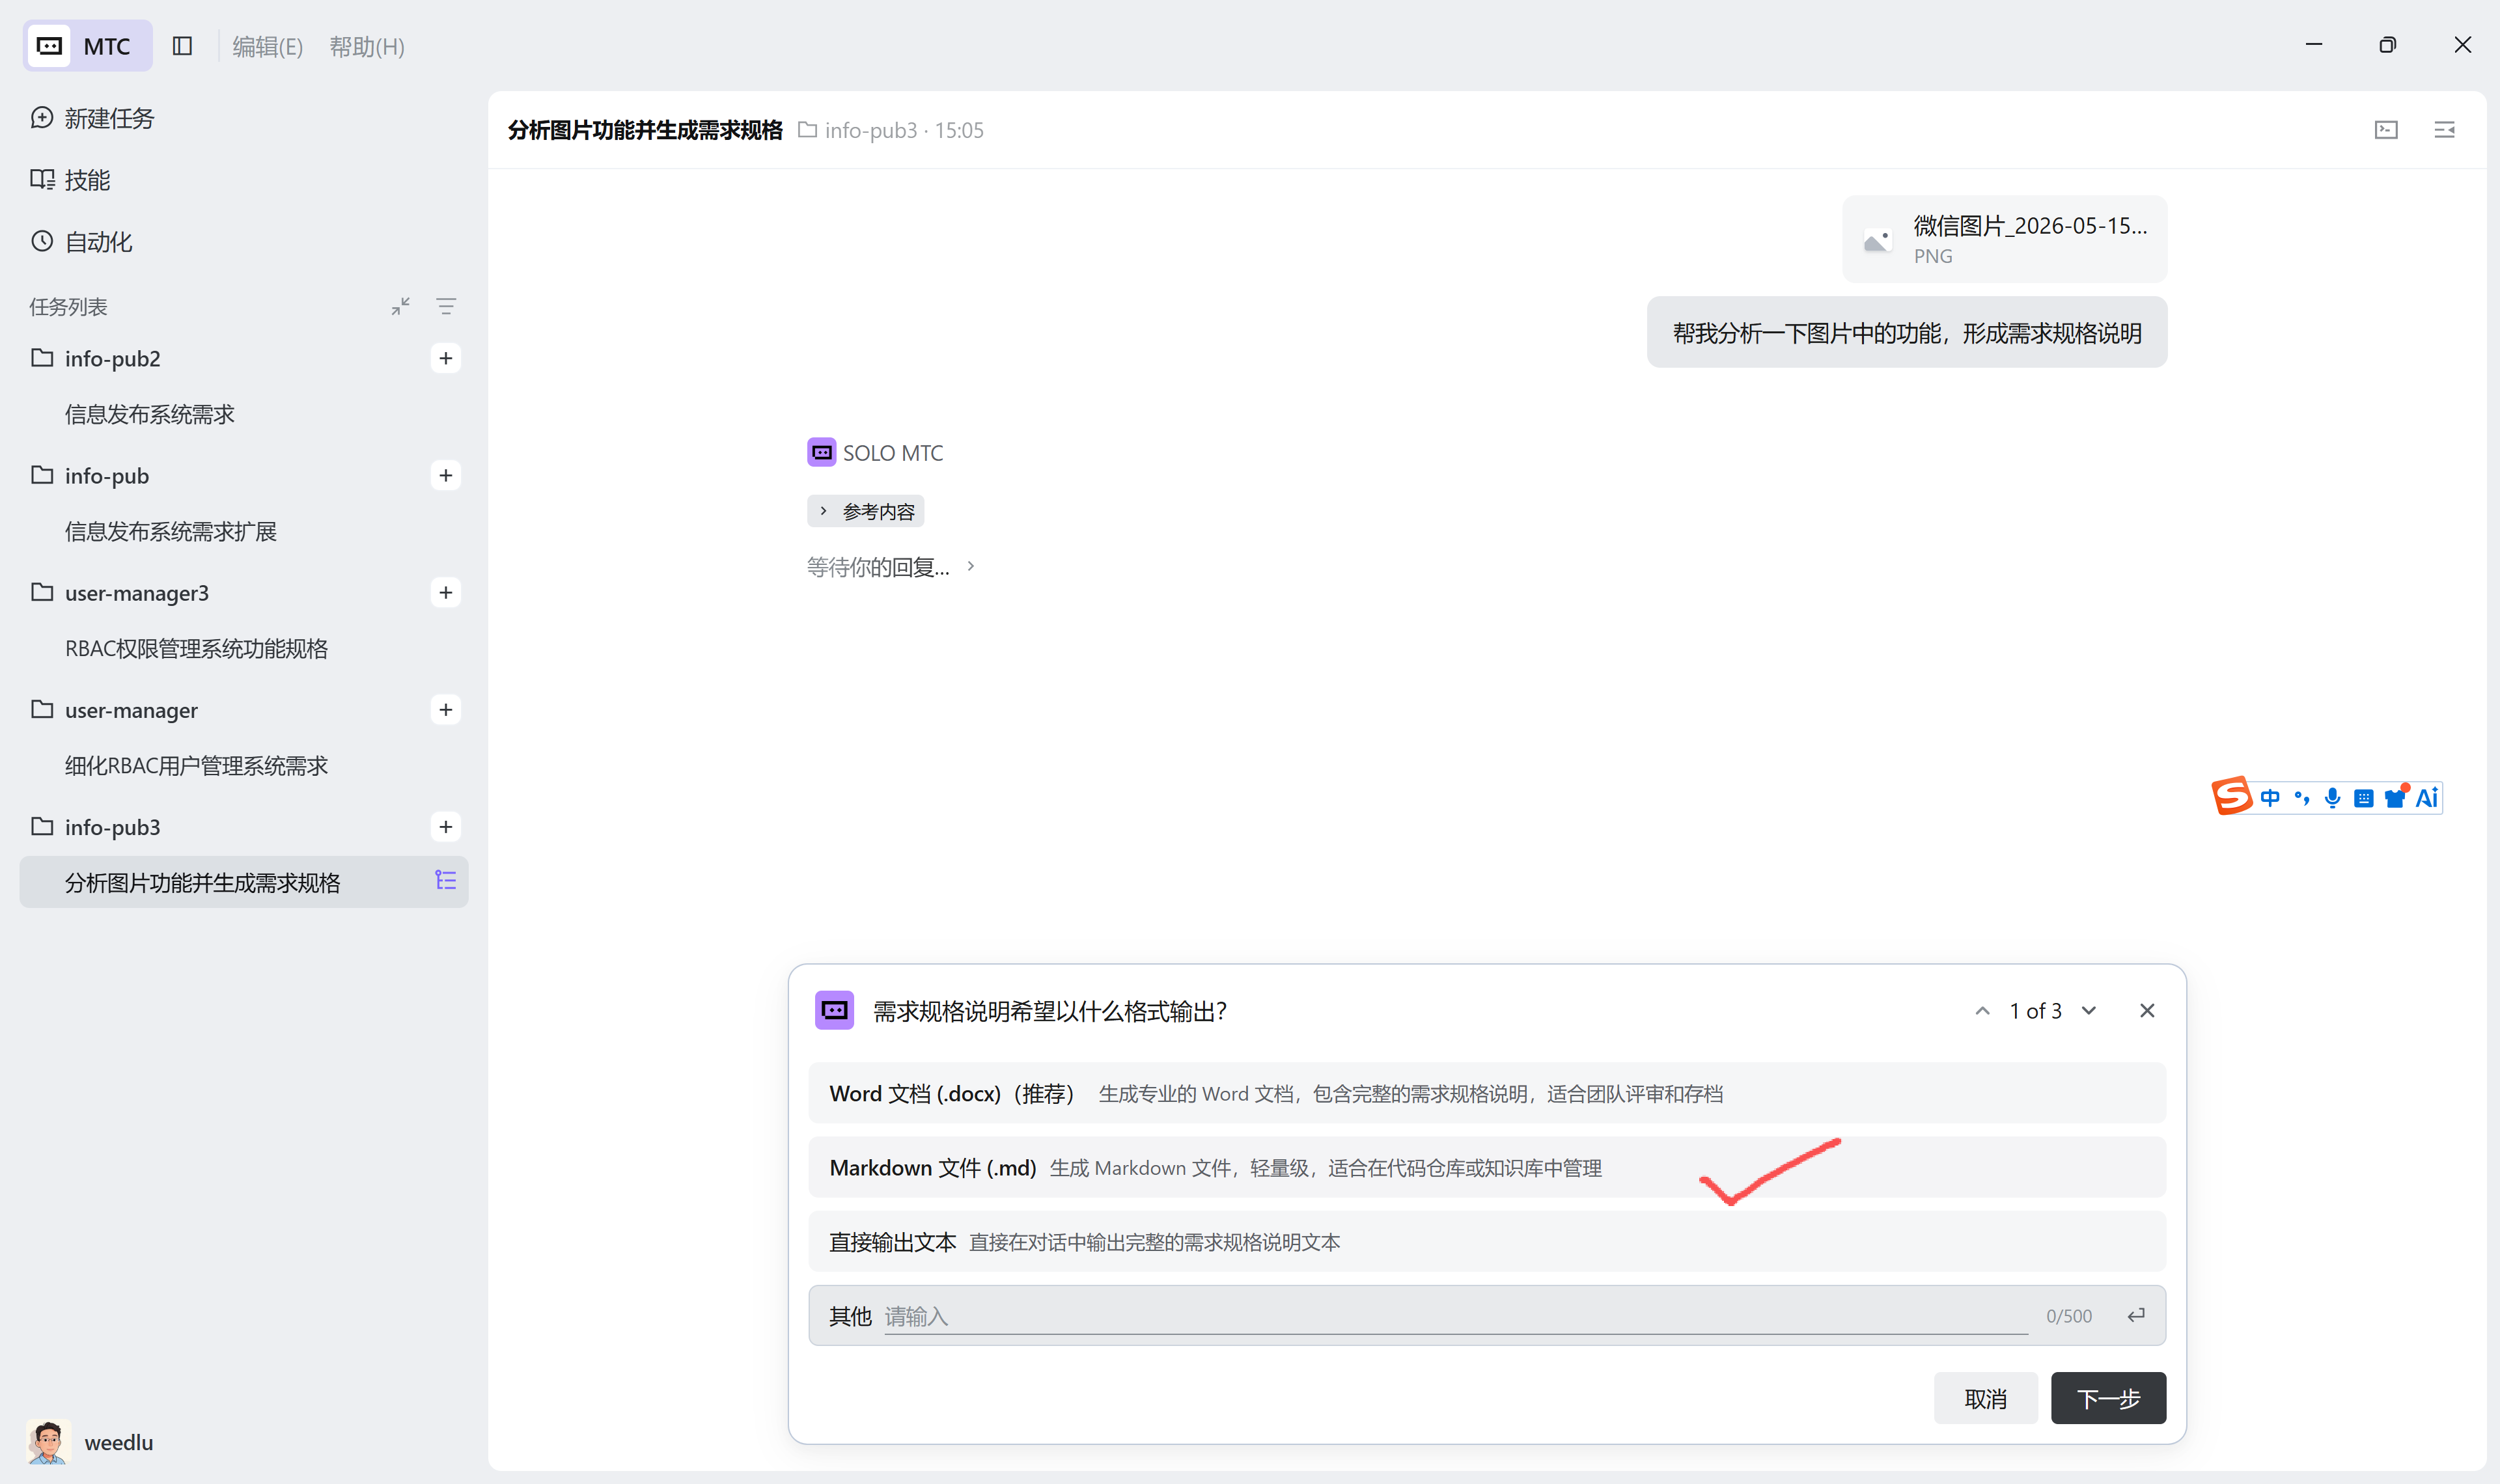Select Markdown 文件 (.md) option
The width and height of the screenshot is (2500, 1484).
point(1487,1167)
